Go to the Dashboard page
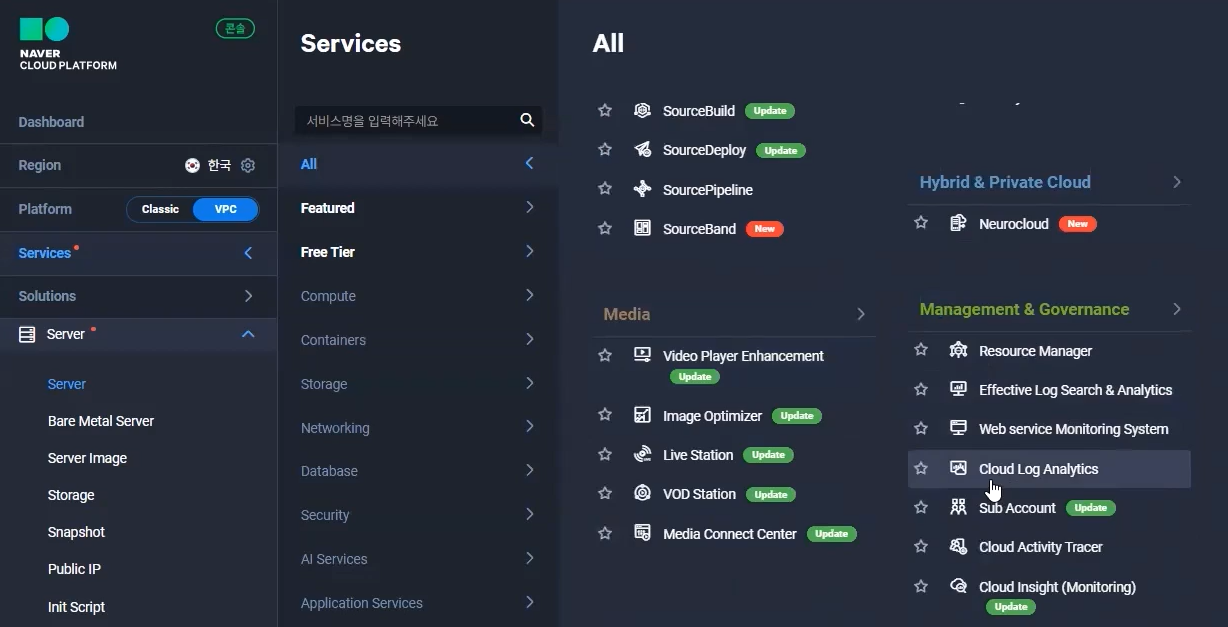This screenshot has width=1228, height=627. [51, 122]
